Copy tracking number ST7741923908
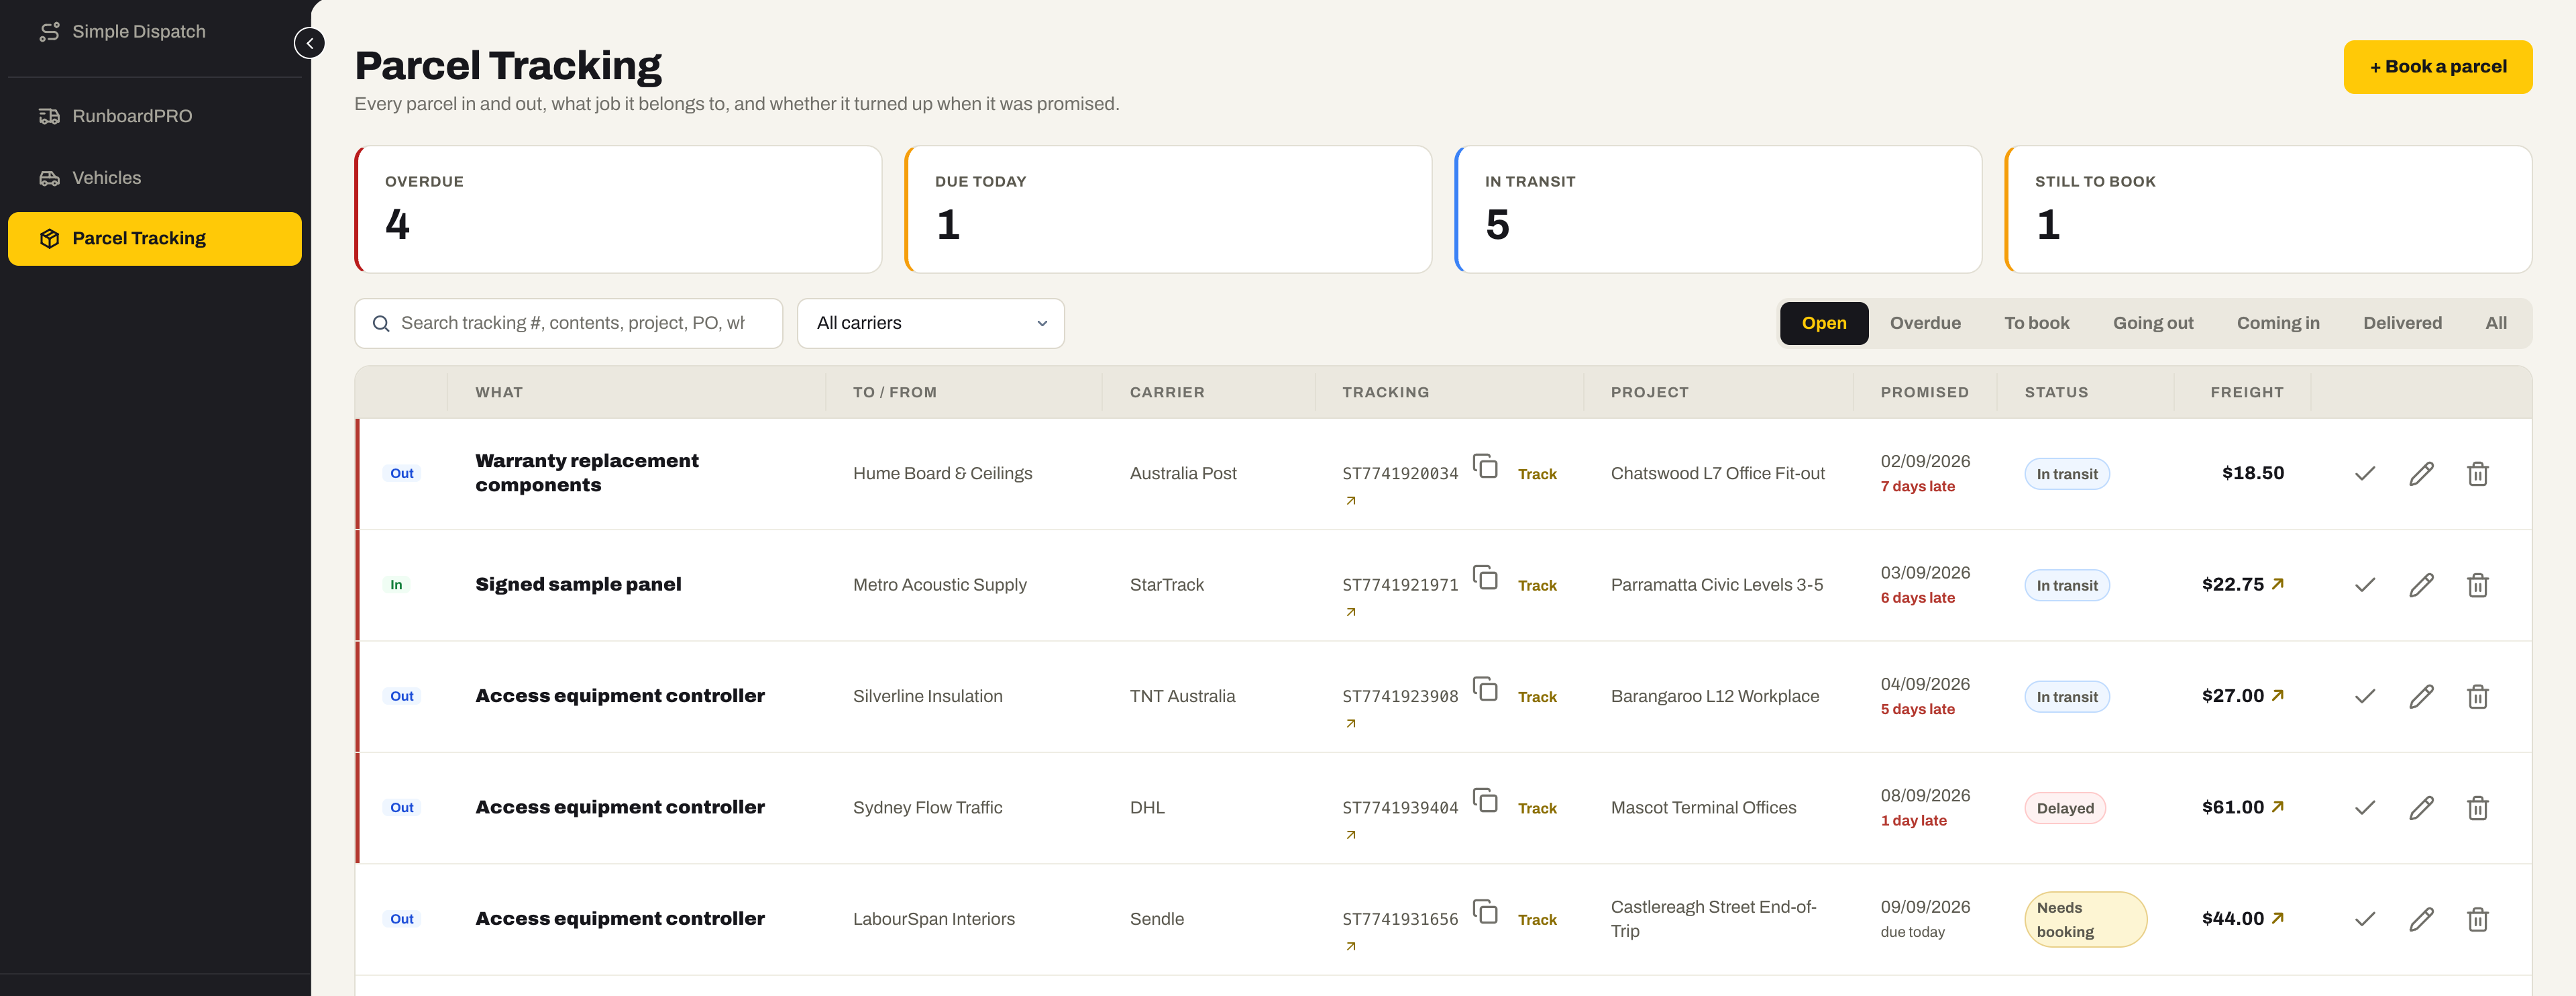 click(1485, 689)
